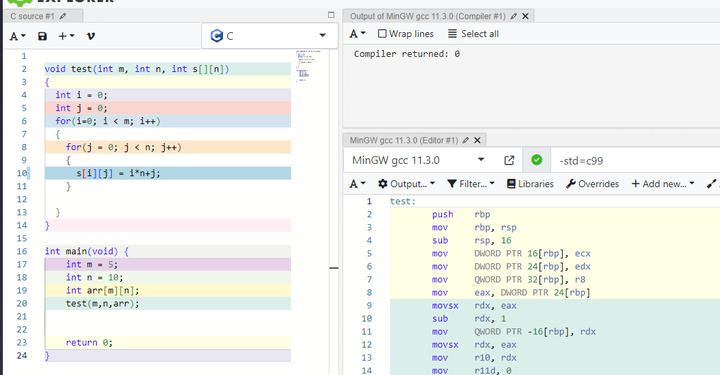720x375 pixels.
Task: Rename C source #1 tab via pencil icon
Action: 63,16
